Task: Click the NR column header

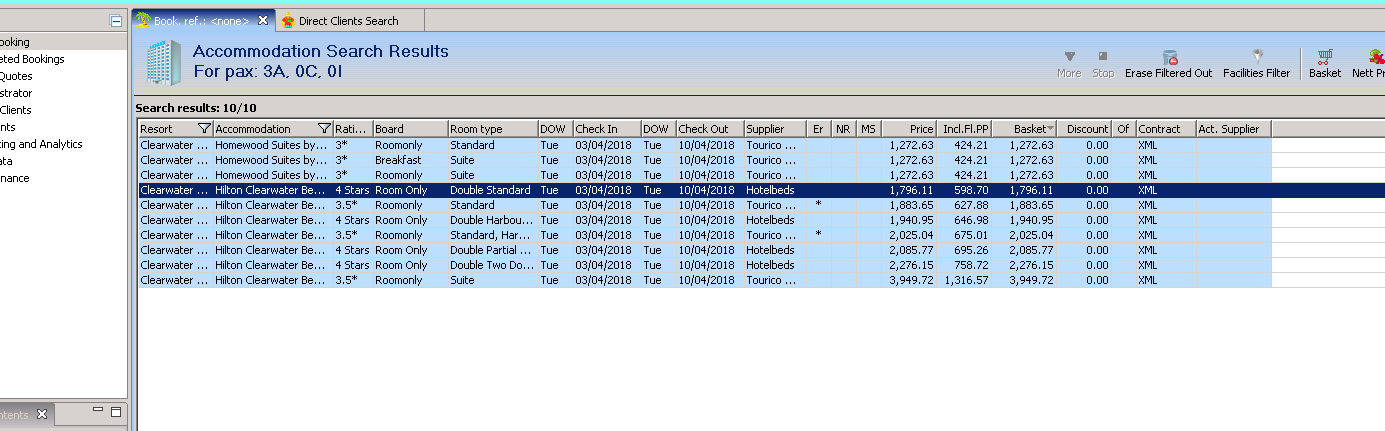Action: [844, 129]
